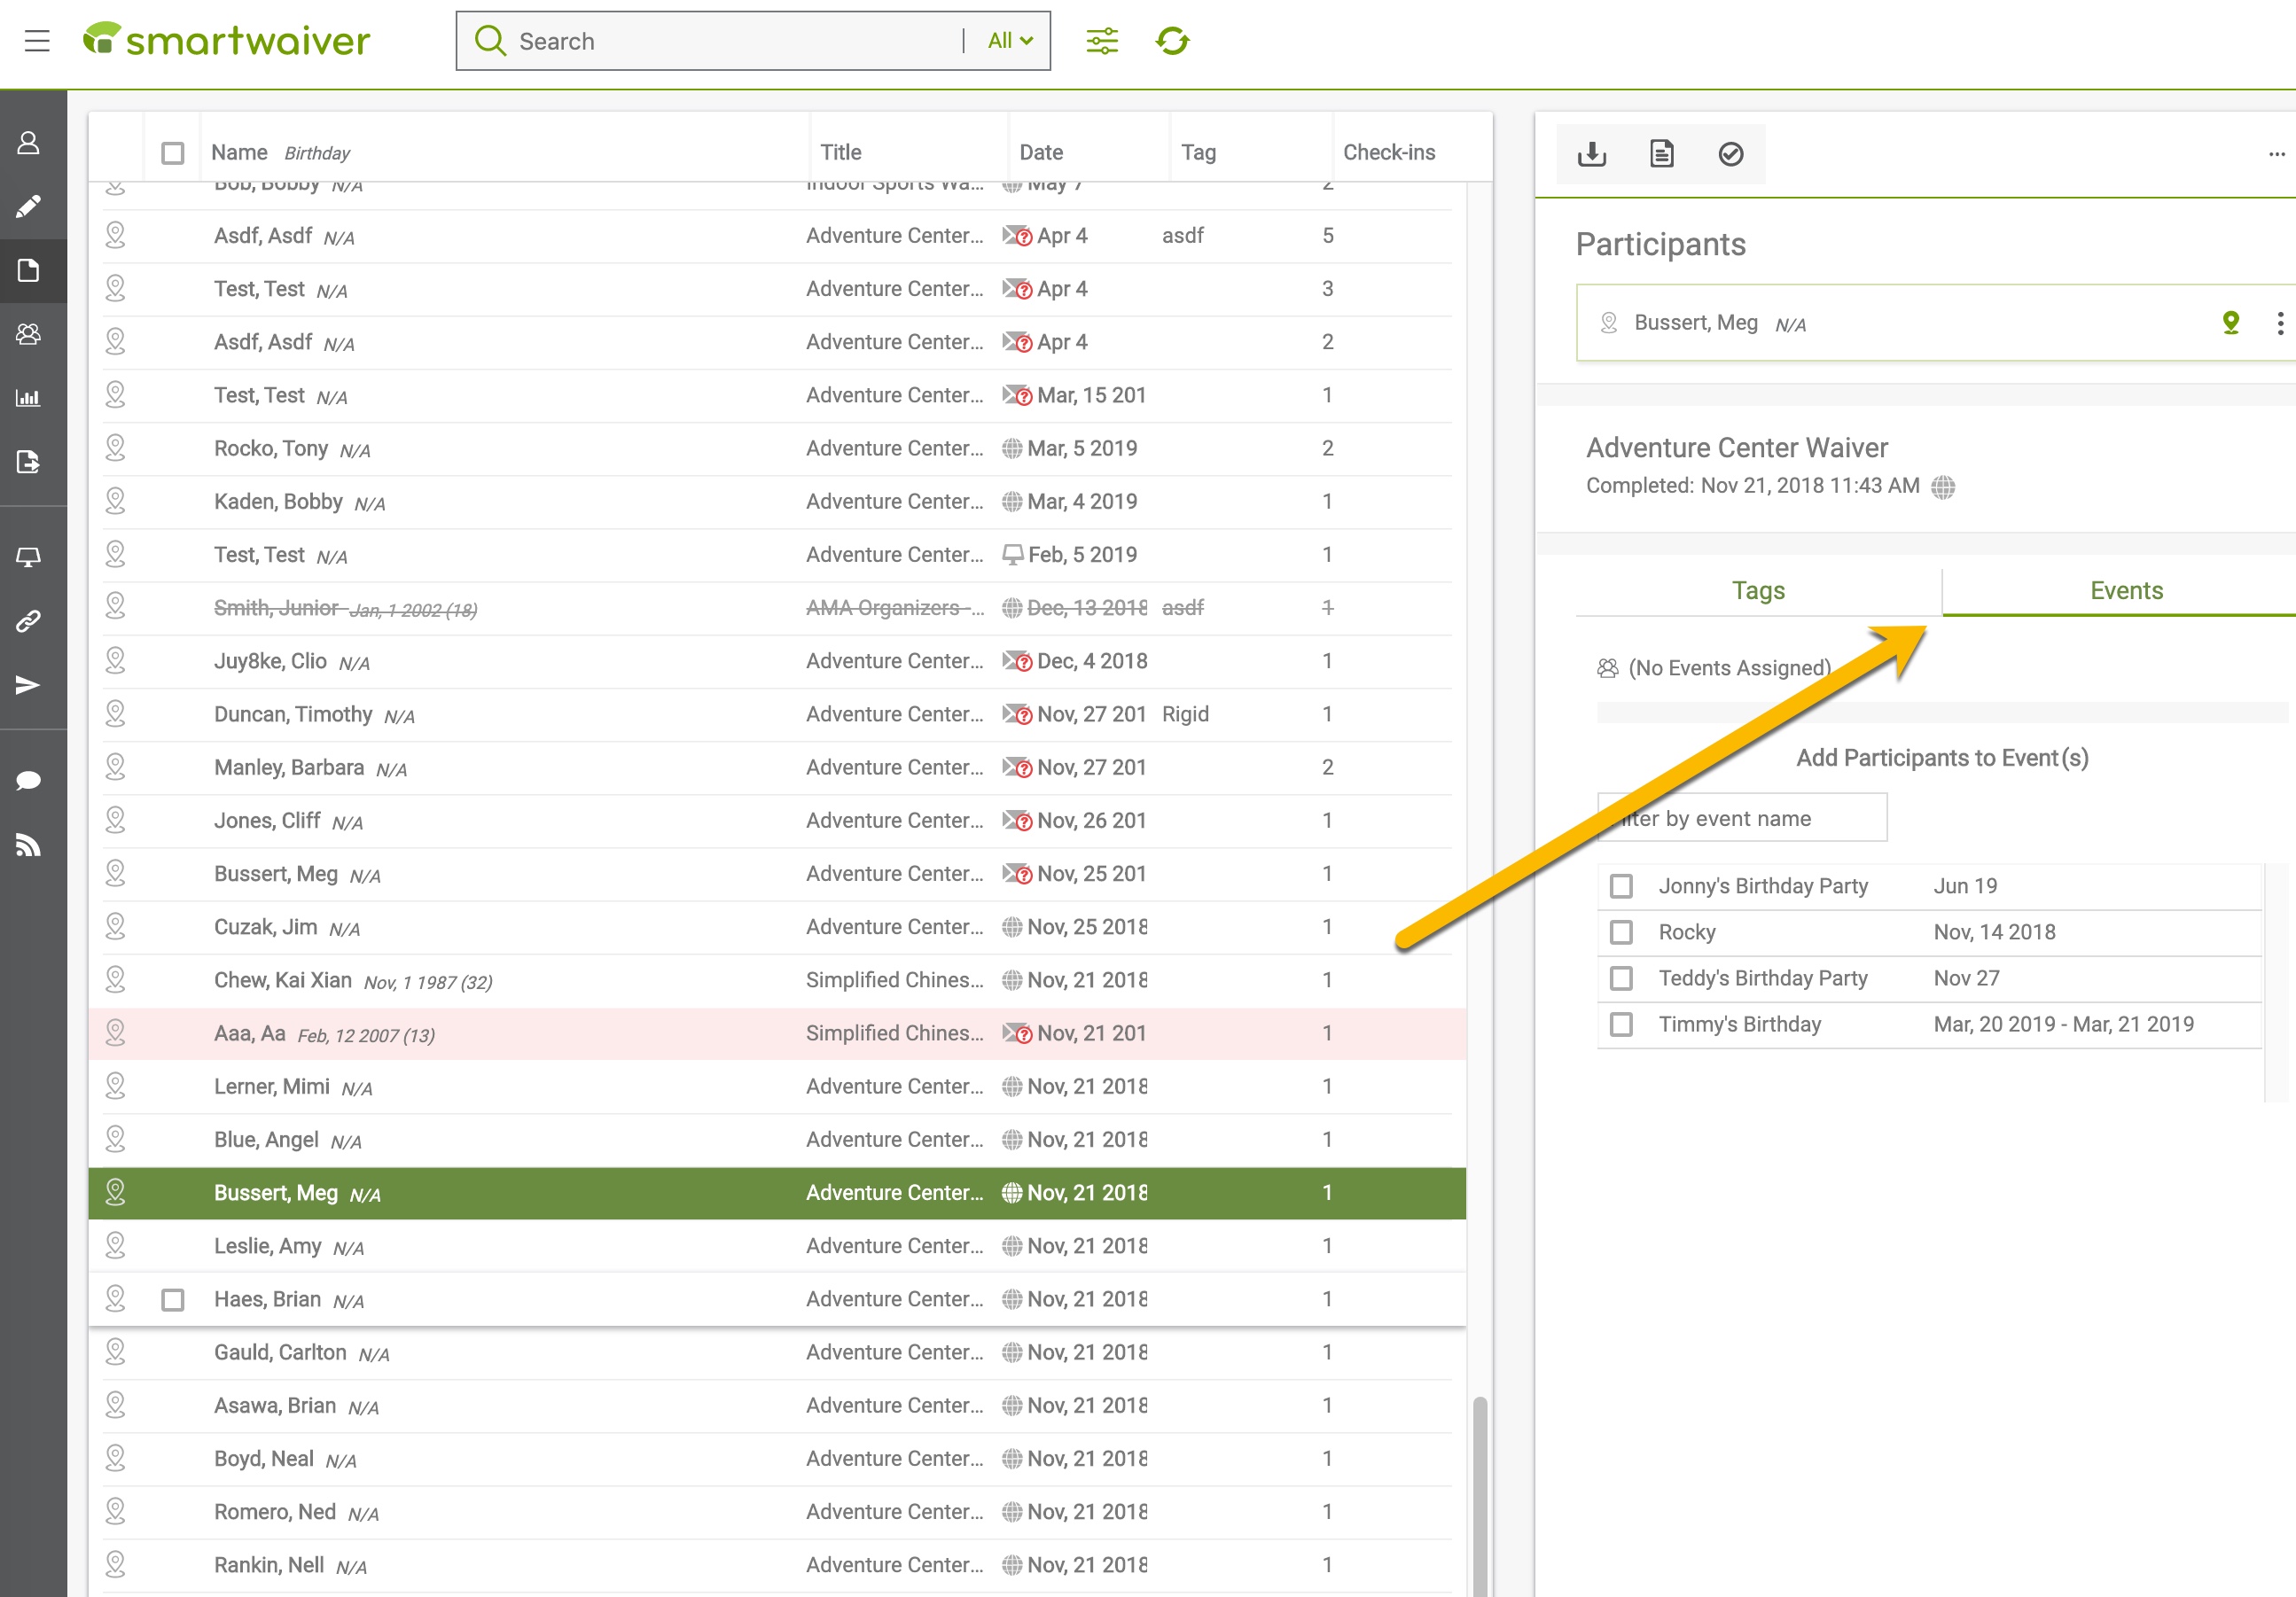Viewport: 2296px width, 1597px height.
Task: Switch to the Tags tab
Action: (1758, 590)
